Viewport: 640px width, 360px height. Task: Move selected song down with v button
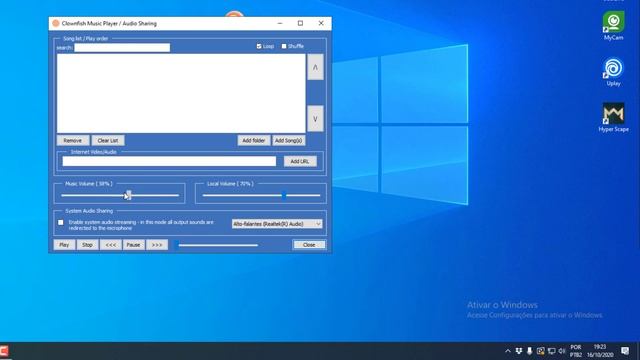click(x=315, y=119)
